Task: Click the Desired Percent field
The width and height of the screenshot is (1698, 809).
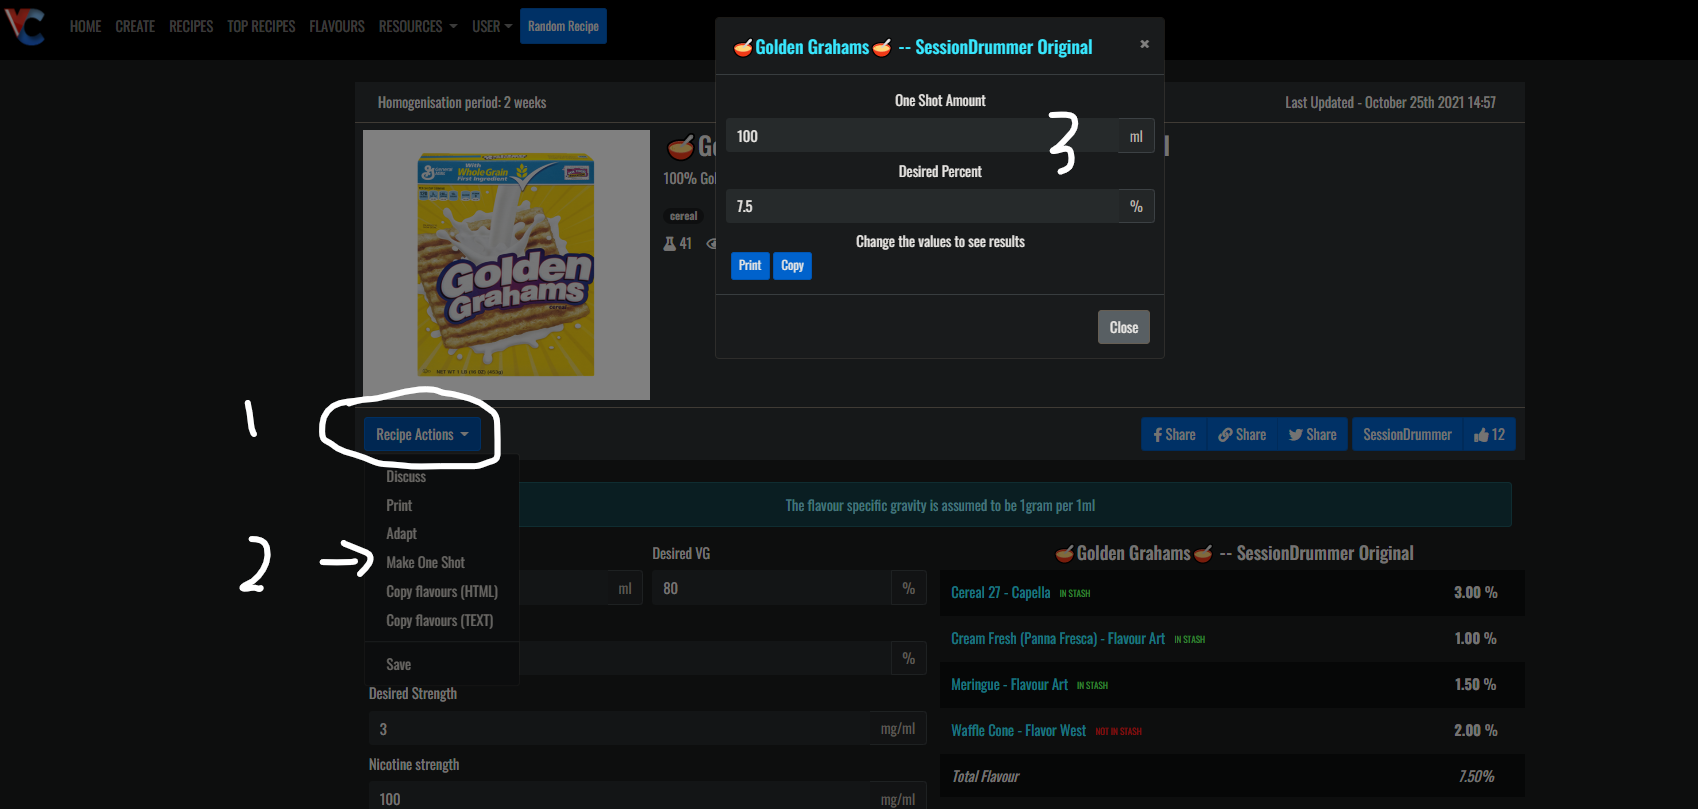Action: coord(921,206)
